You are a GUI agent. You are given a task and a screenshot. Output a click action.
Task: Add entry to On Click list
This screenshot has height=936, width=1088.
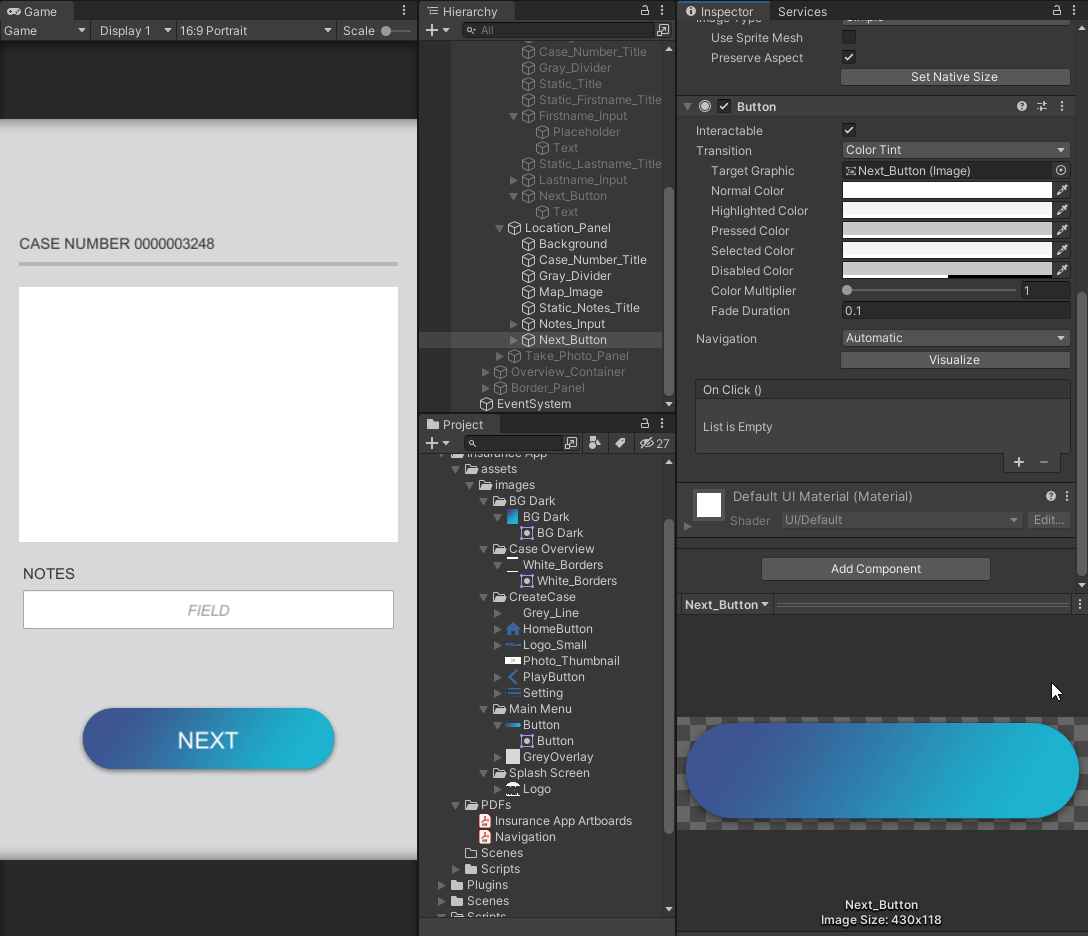[1019, 462]
